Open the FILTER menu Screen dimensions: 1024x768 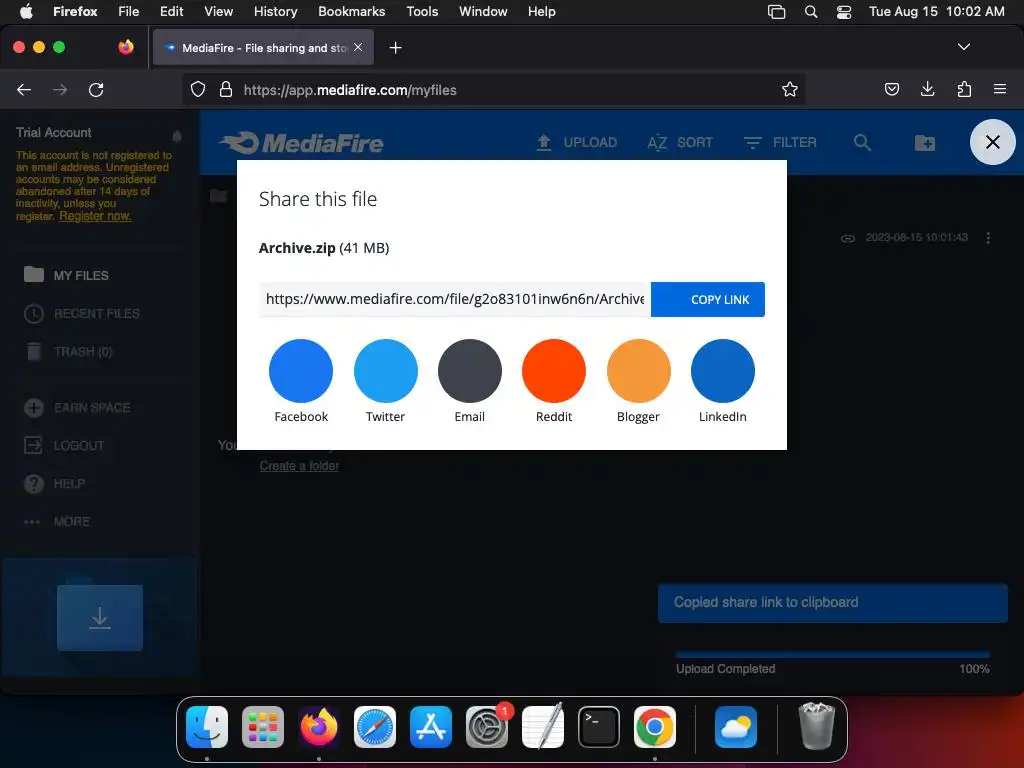coord(780,142)
